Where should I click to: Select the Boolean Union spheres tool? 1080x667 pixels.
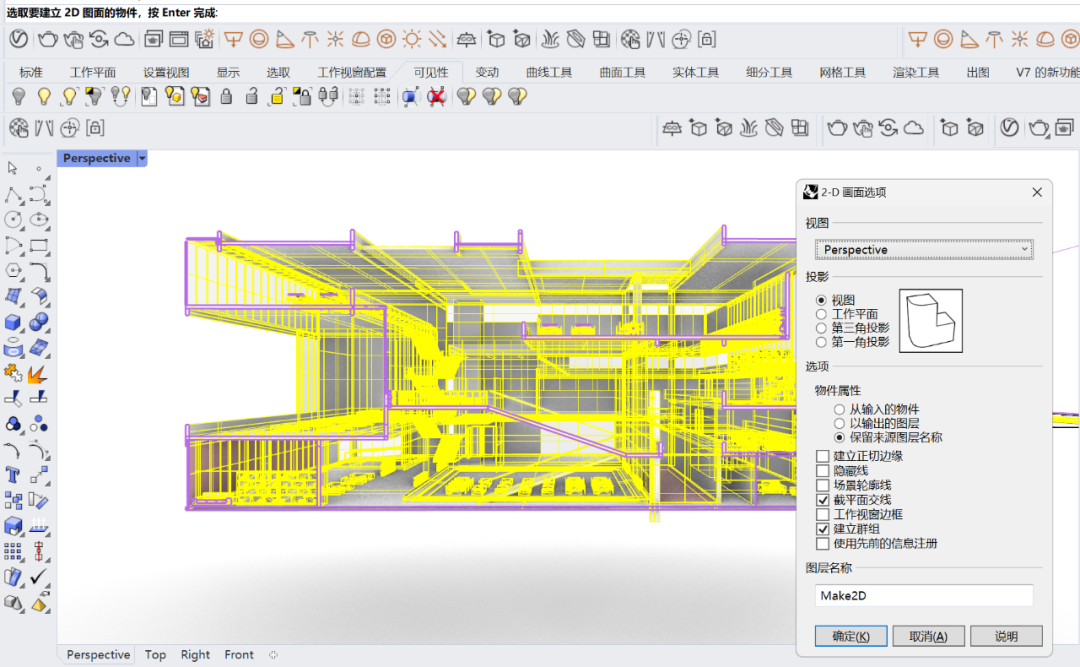[x=39, y=322]
